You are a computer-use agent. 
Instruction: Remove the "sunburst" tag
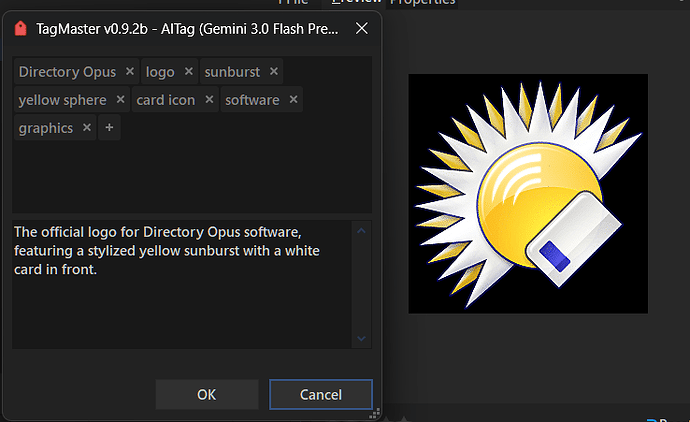273,72
